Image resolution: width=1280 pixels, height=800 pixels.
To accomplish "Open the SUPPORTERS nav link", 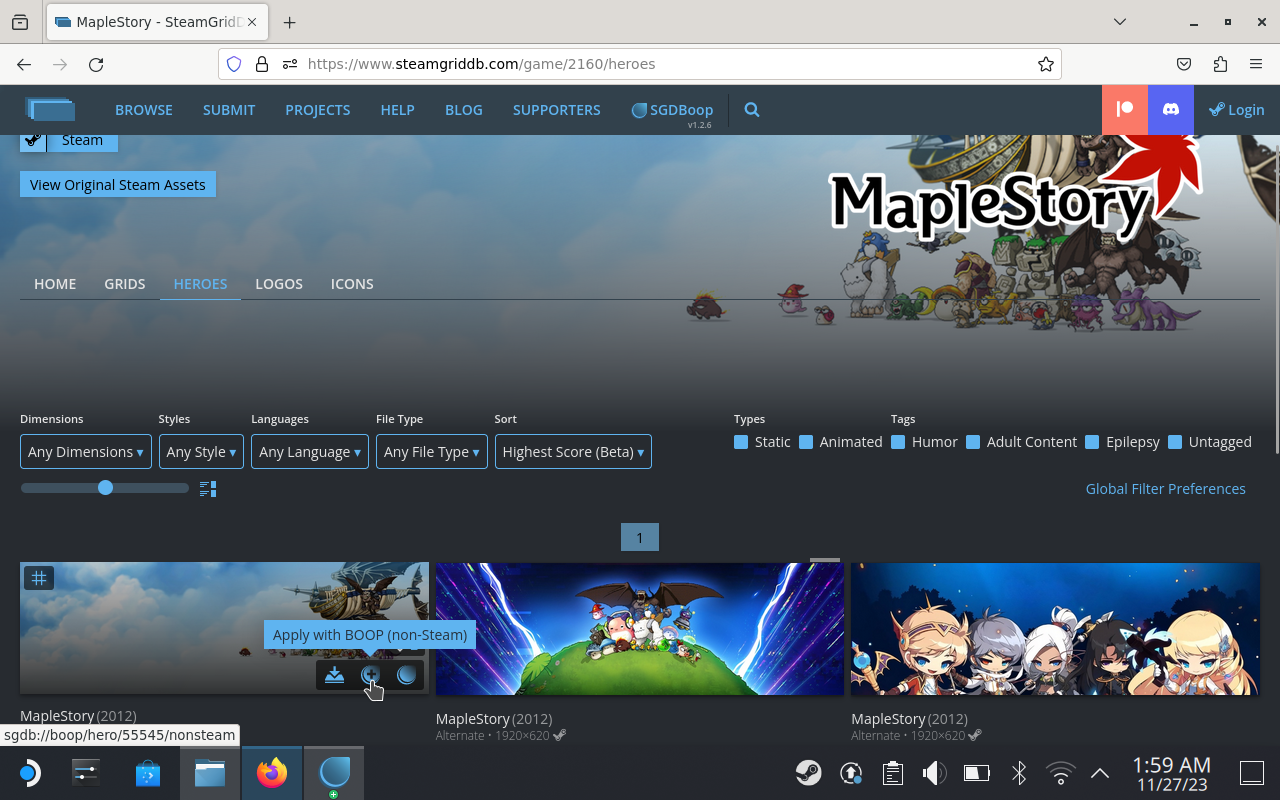I will tap(557, 110).
